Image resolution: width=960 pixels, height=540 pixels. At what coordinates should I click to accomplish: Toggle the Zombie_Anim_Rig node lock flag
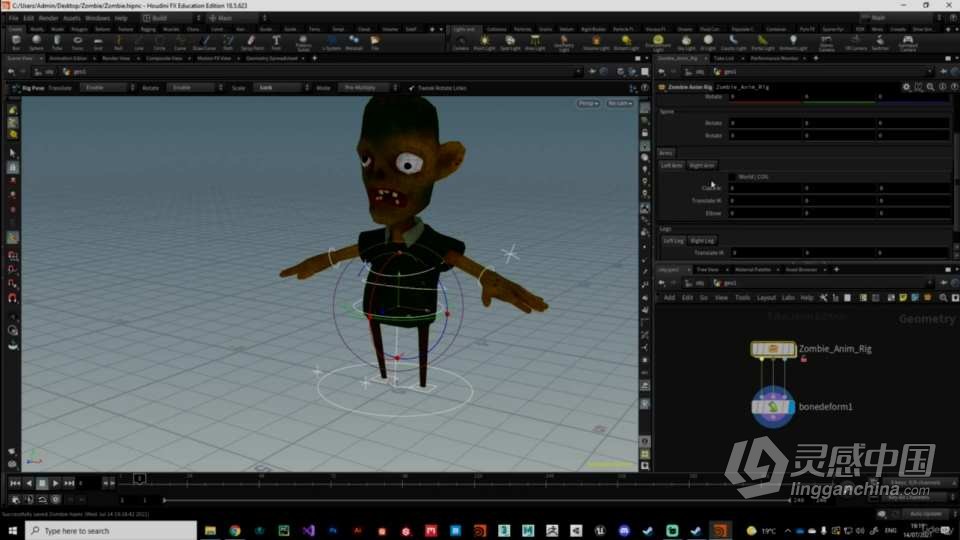point(804,359)
